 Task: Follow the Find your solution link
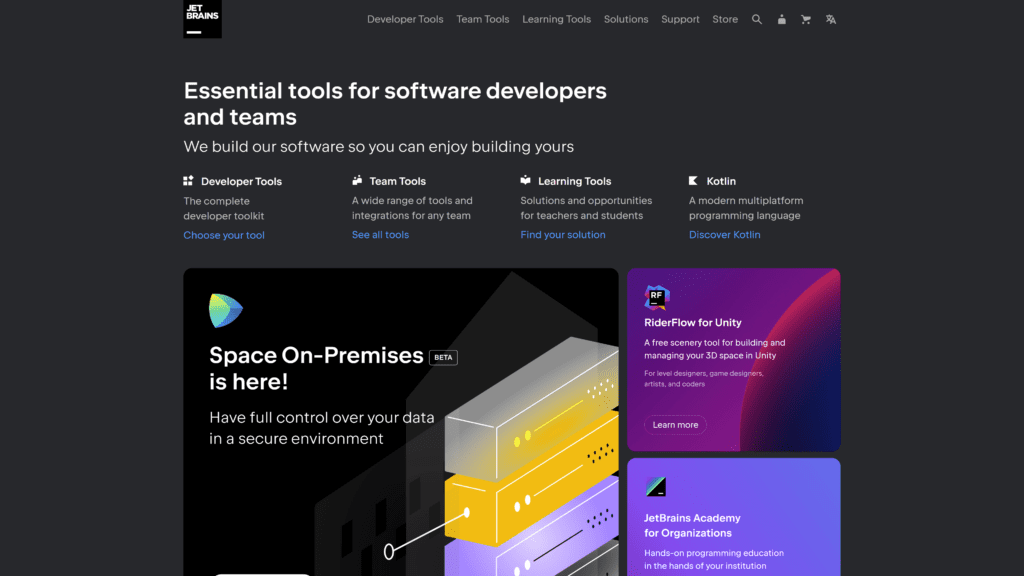(x=563, y=234)
